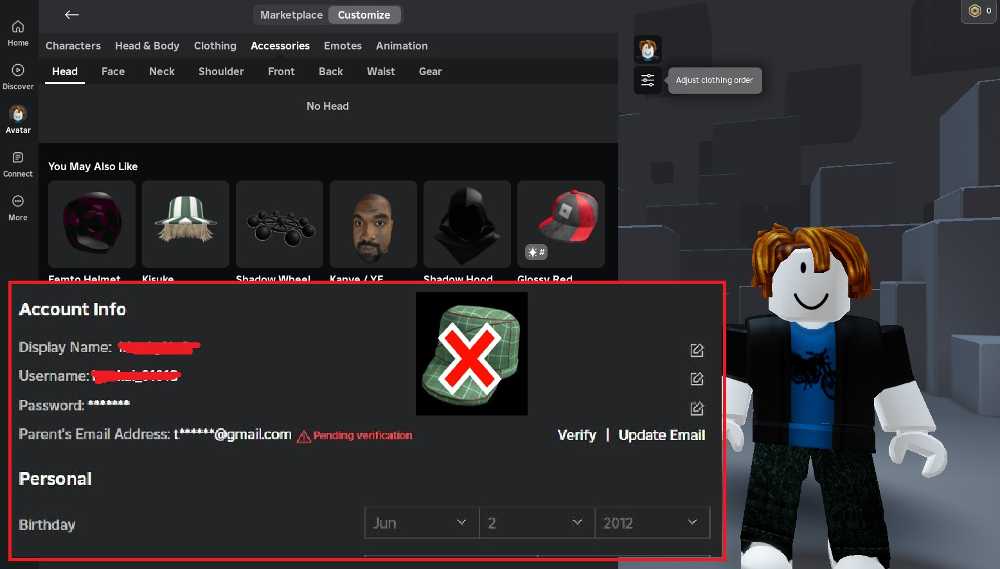
Task: Click the Birthday label
Action: (x=47, y=525)
